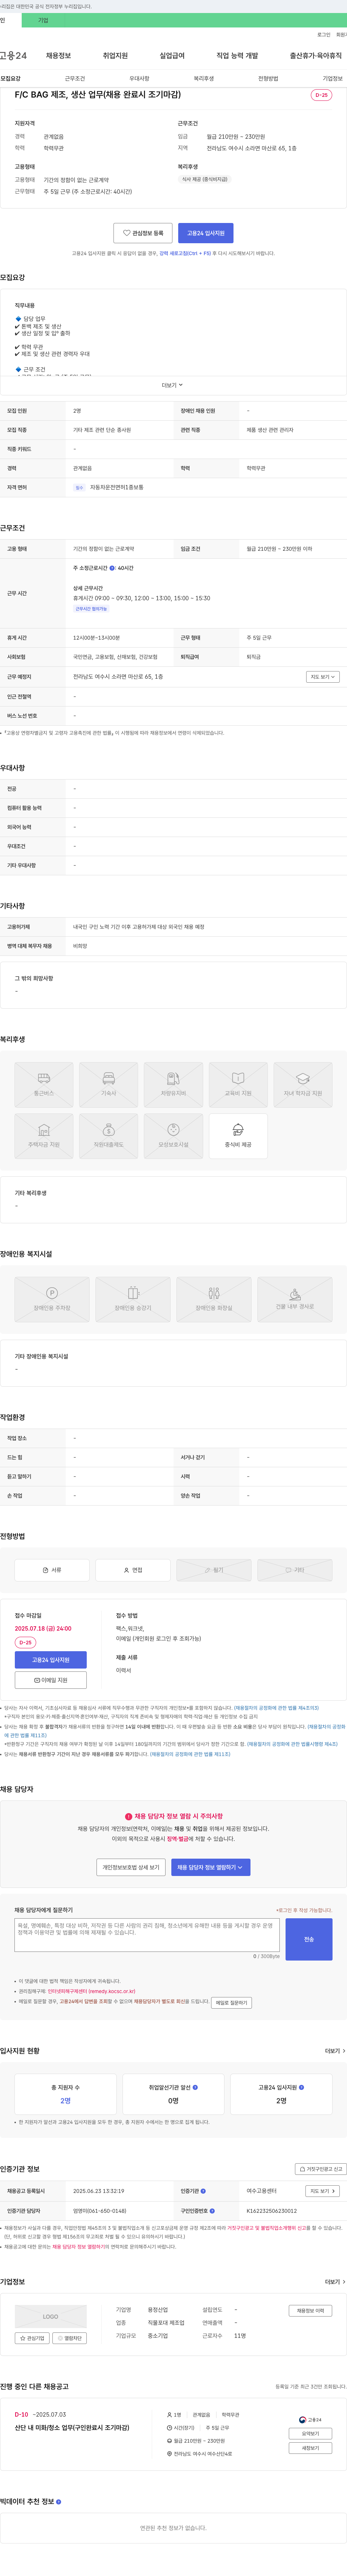This screenshot has width=347, height=2576.
Task: Switch to the green 기업 tab
Action: (43, 20)
